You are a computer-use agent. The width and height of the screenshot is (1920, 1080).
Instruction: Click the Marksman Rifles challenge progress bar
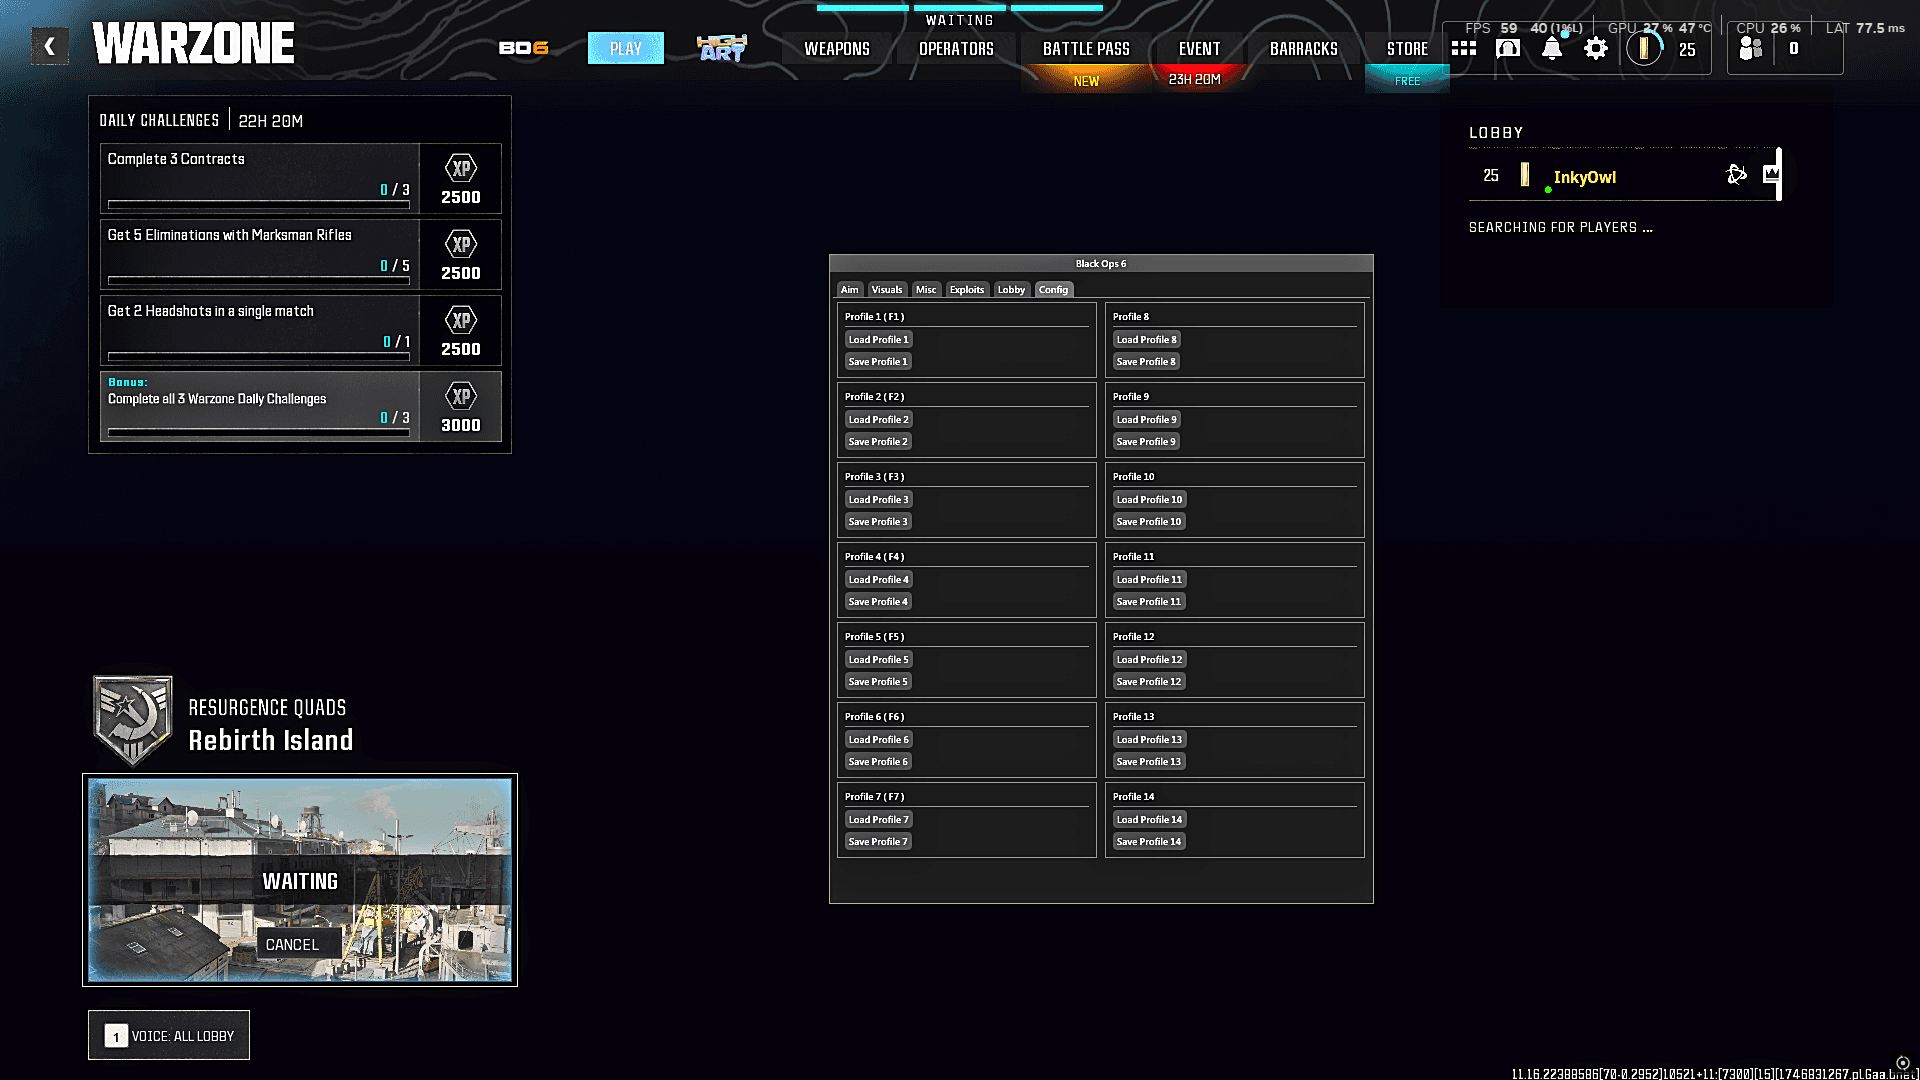[x=259, y=281]
